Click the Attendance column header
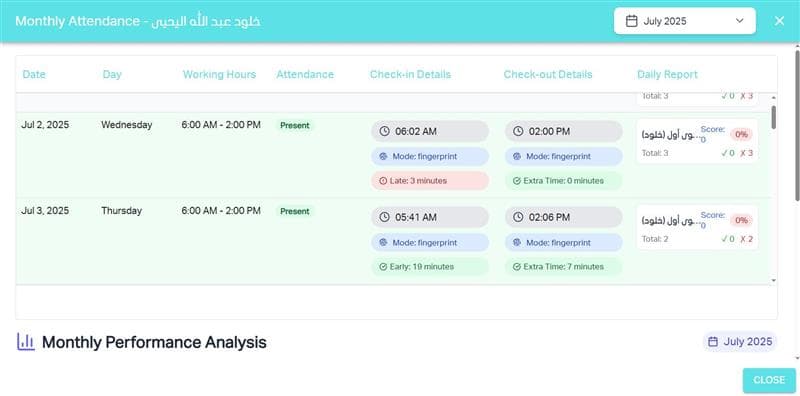This screenshot has height=396, width=800. (x=305, y=75)
